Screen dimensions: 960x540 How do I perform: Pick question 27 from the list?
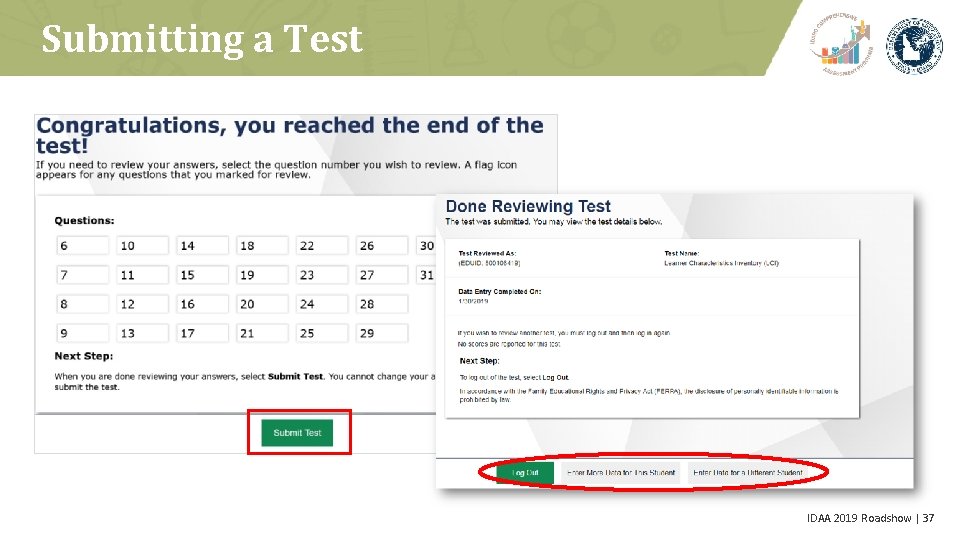point(382,275)
